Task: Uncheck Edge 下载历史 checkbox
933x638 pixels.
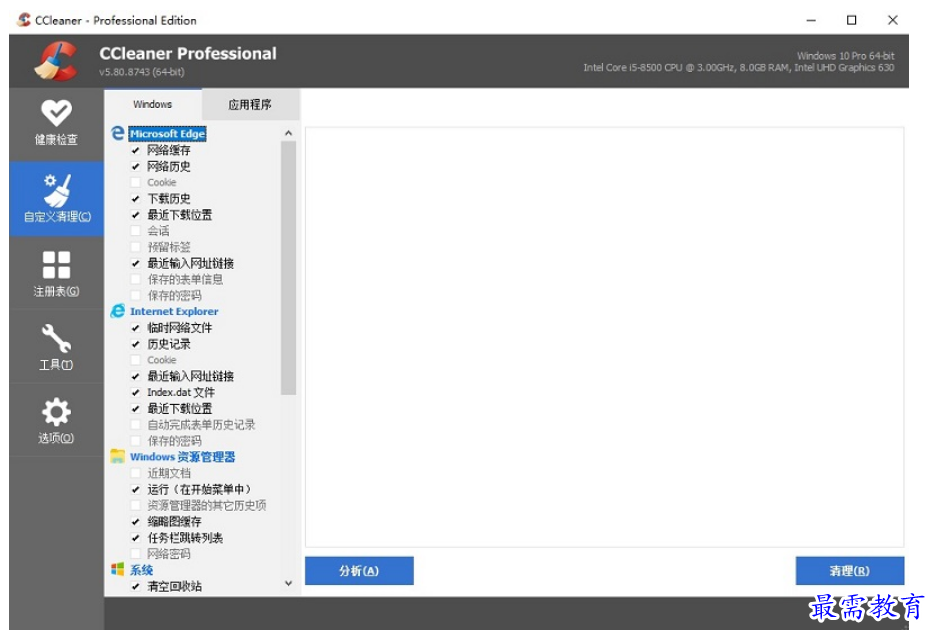Action: (136, 198)
